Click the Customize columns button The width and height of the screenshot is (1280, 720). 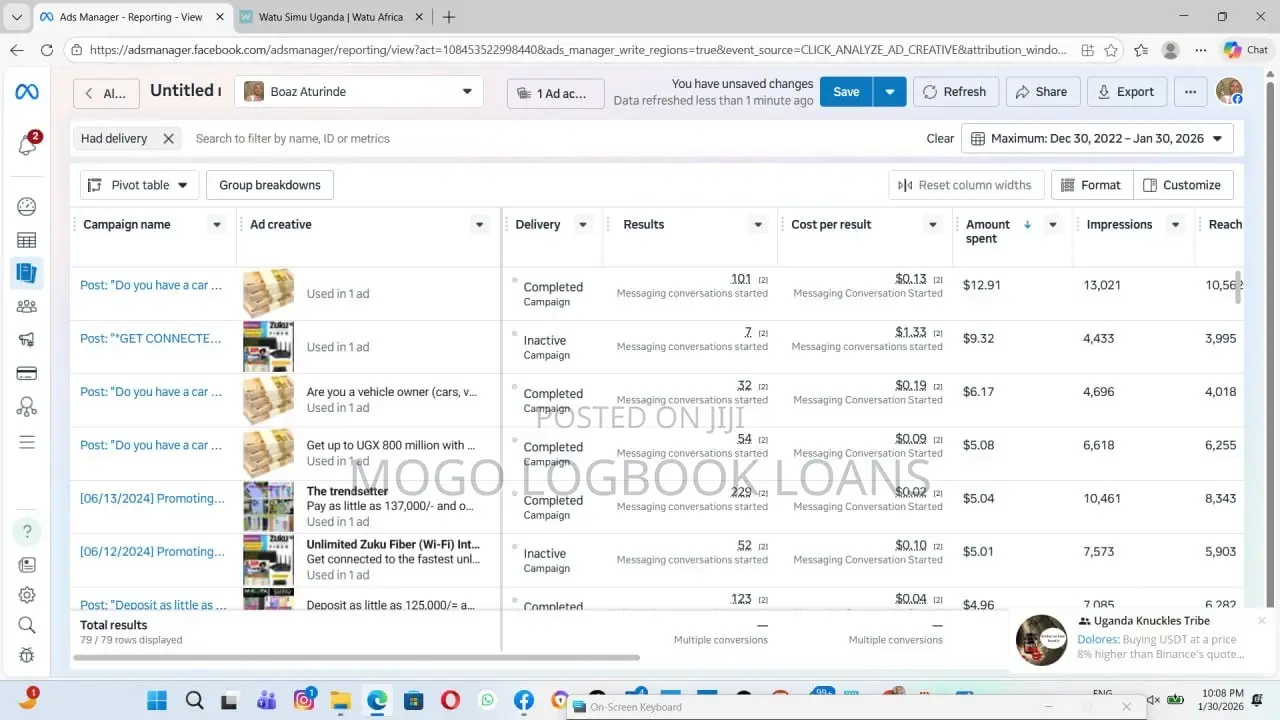(1183, 185)
